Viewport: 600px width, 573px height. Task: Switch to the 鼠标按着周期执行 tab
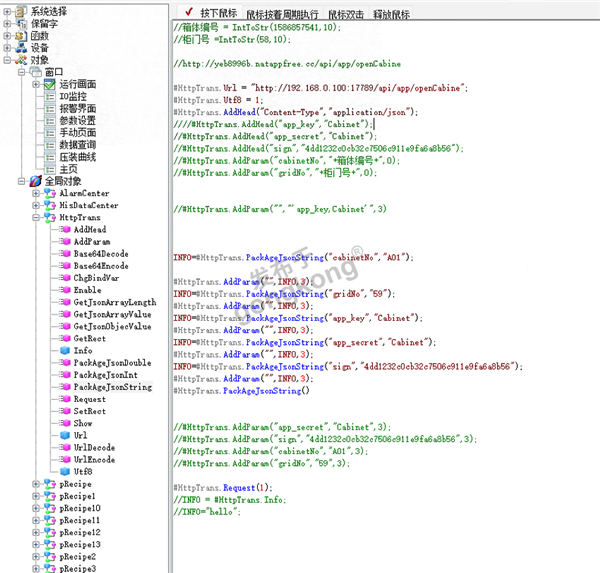pos(283,14)
